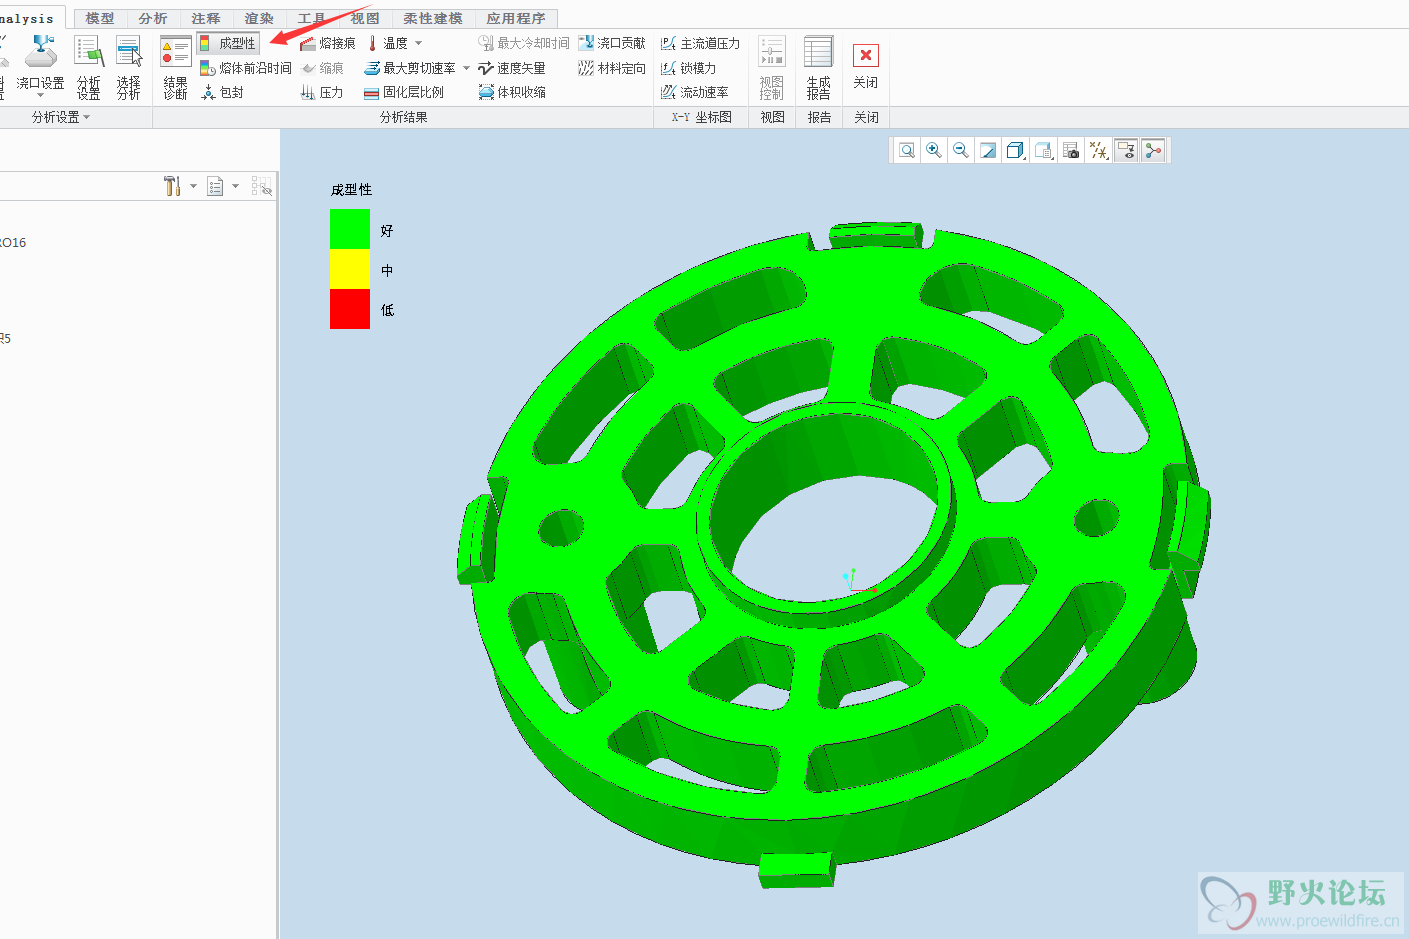Click the model tree hammer settings icon

click(x=172, y=186)
